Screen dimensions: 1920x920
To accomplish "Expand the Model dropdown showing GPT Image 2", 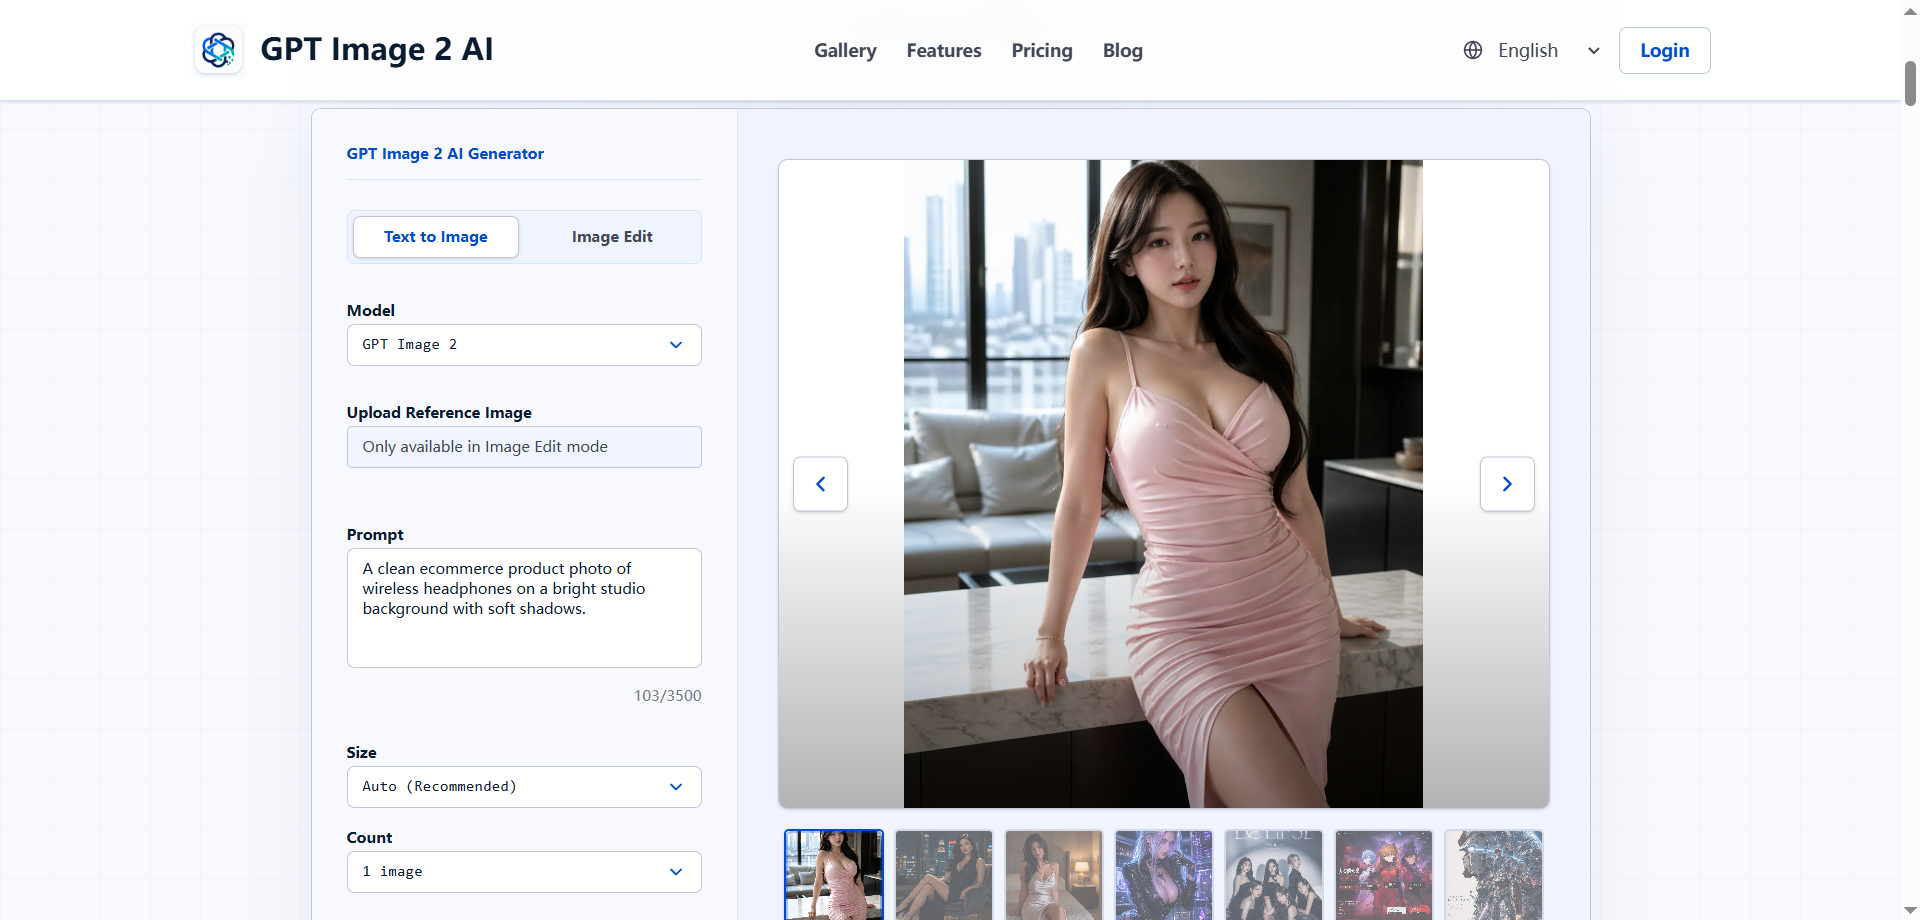I will 524,345.
